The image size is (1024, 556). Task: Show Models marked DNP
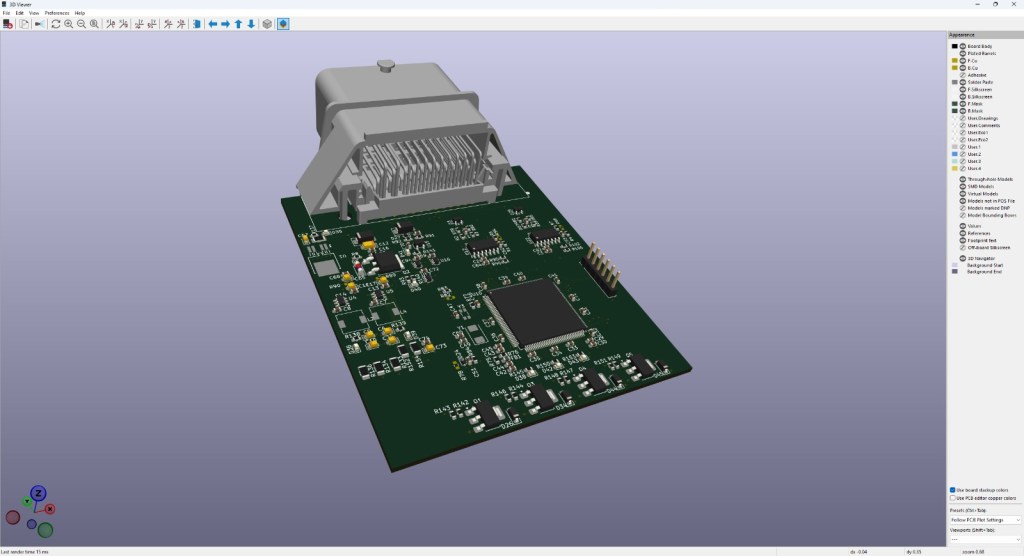(x=963, y=208)
